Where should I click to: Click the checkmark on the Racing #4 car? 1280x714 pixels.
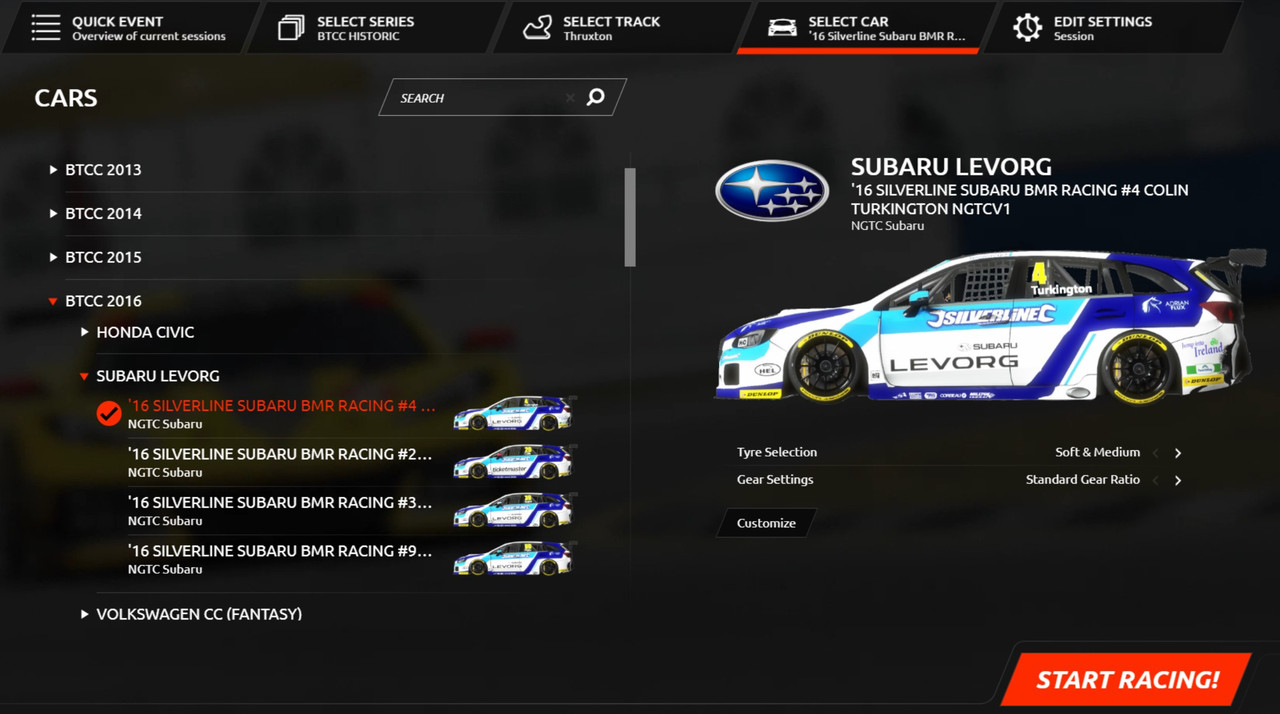109,413
